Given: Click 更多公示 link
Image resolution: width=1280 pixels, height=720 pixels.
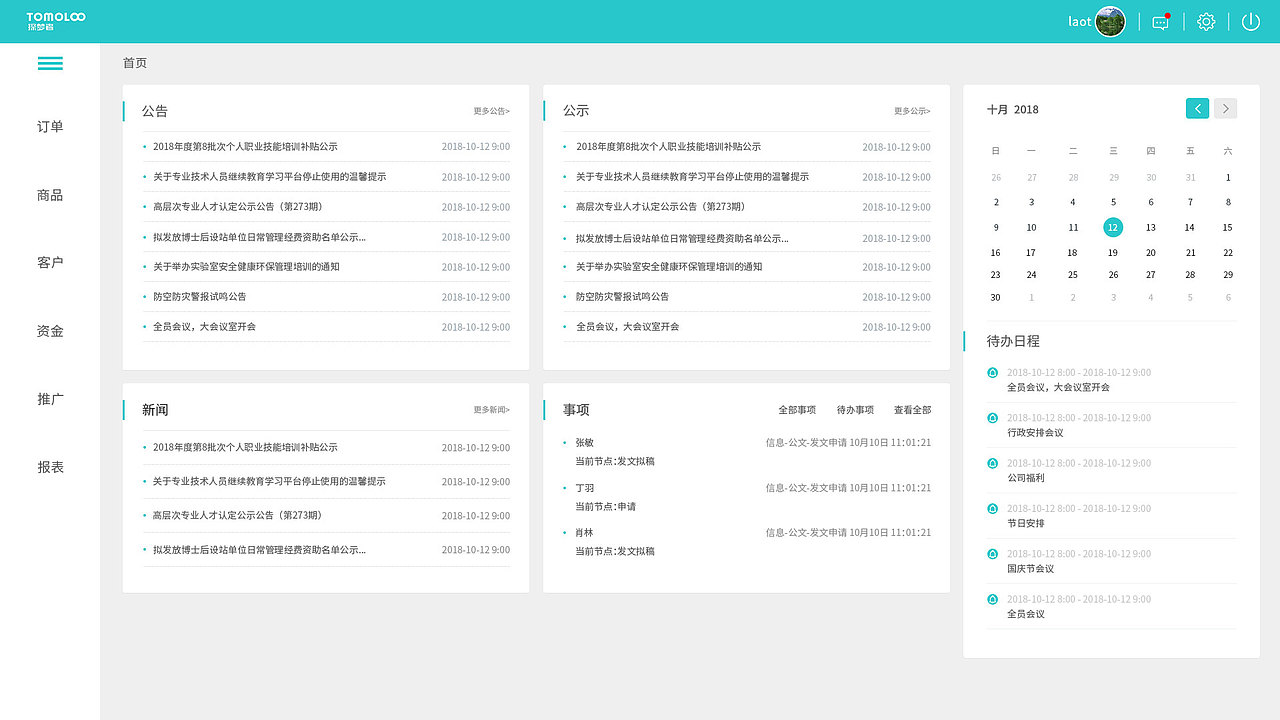Looking at the screenshot, I should point(912,111).
